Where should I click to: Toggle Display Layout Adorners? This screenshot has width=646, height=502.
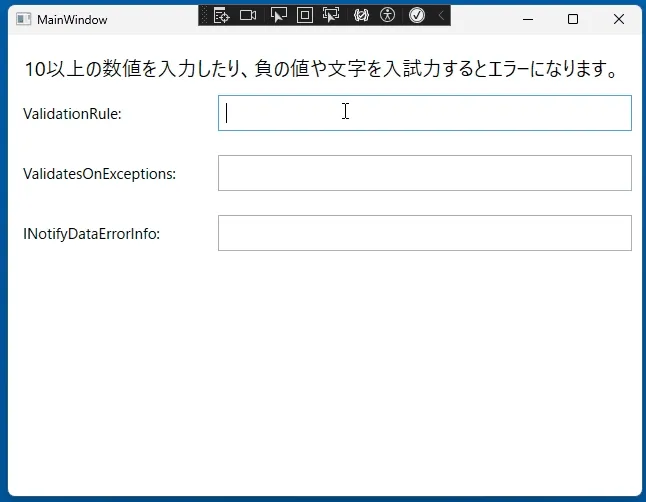(x=305, y=16)
